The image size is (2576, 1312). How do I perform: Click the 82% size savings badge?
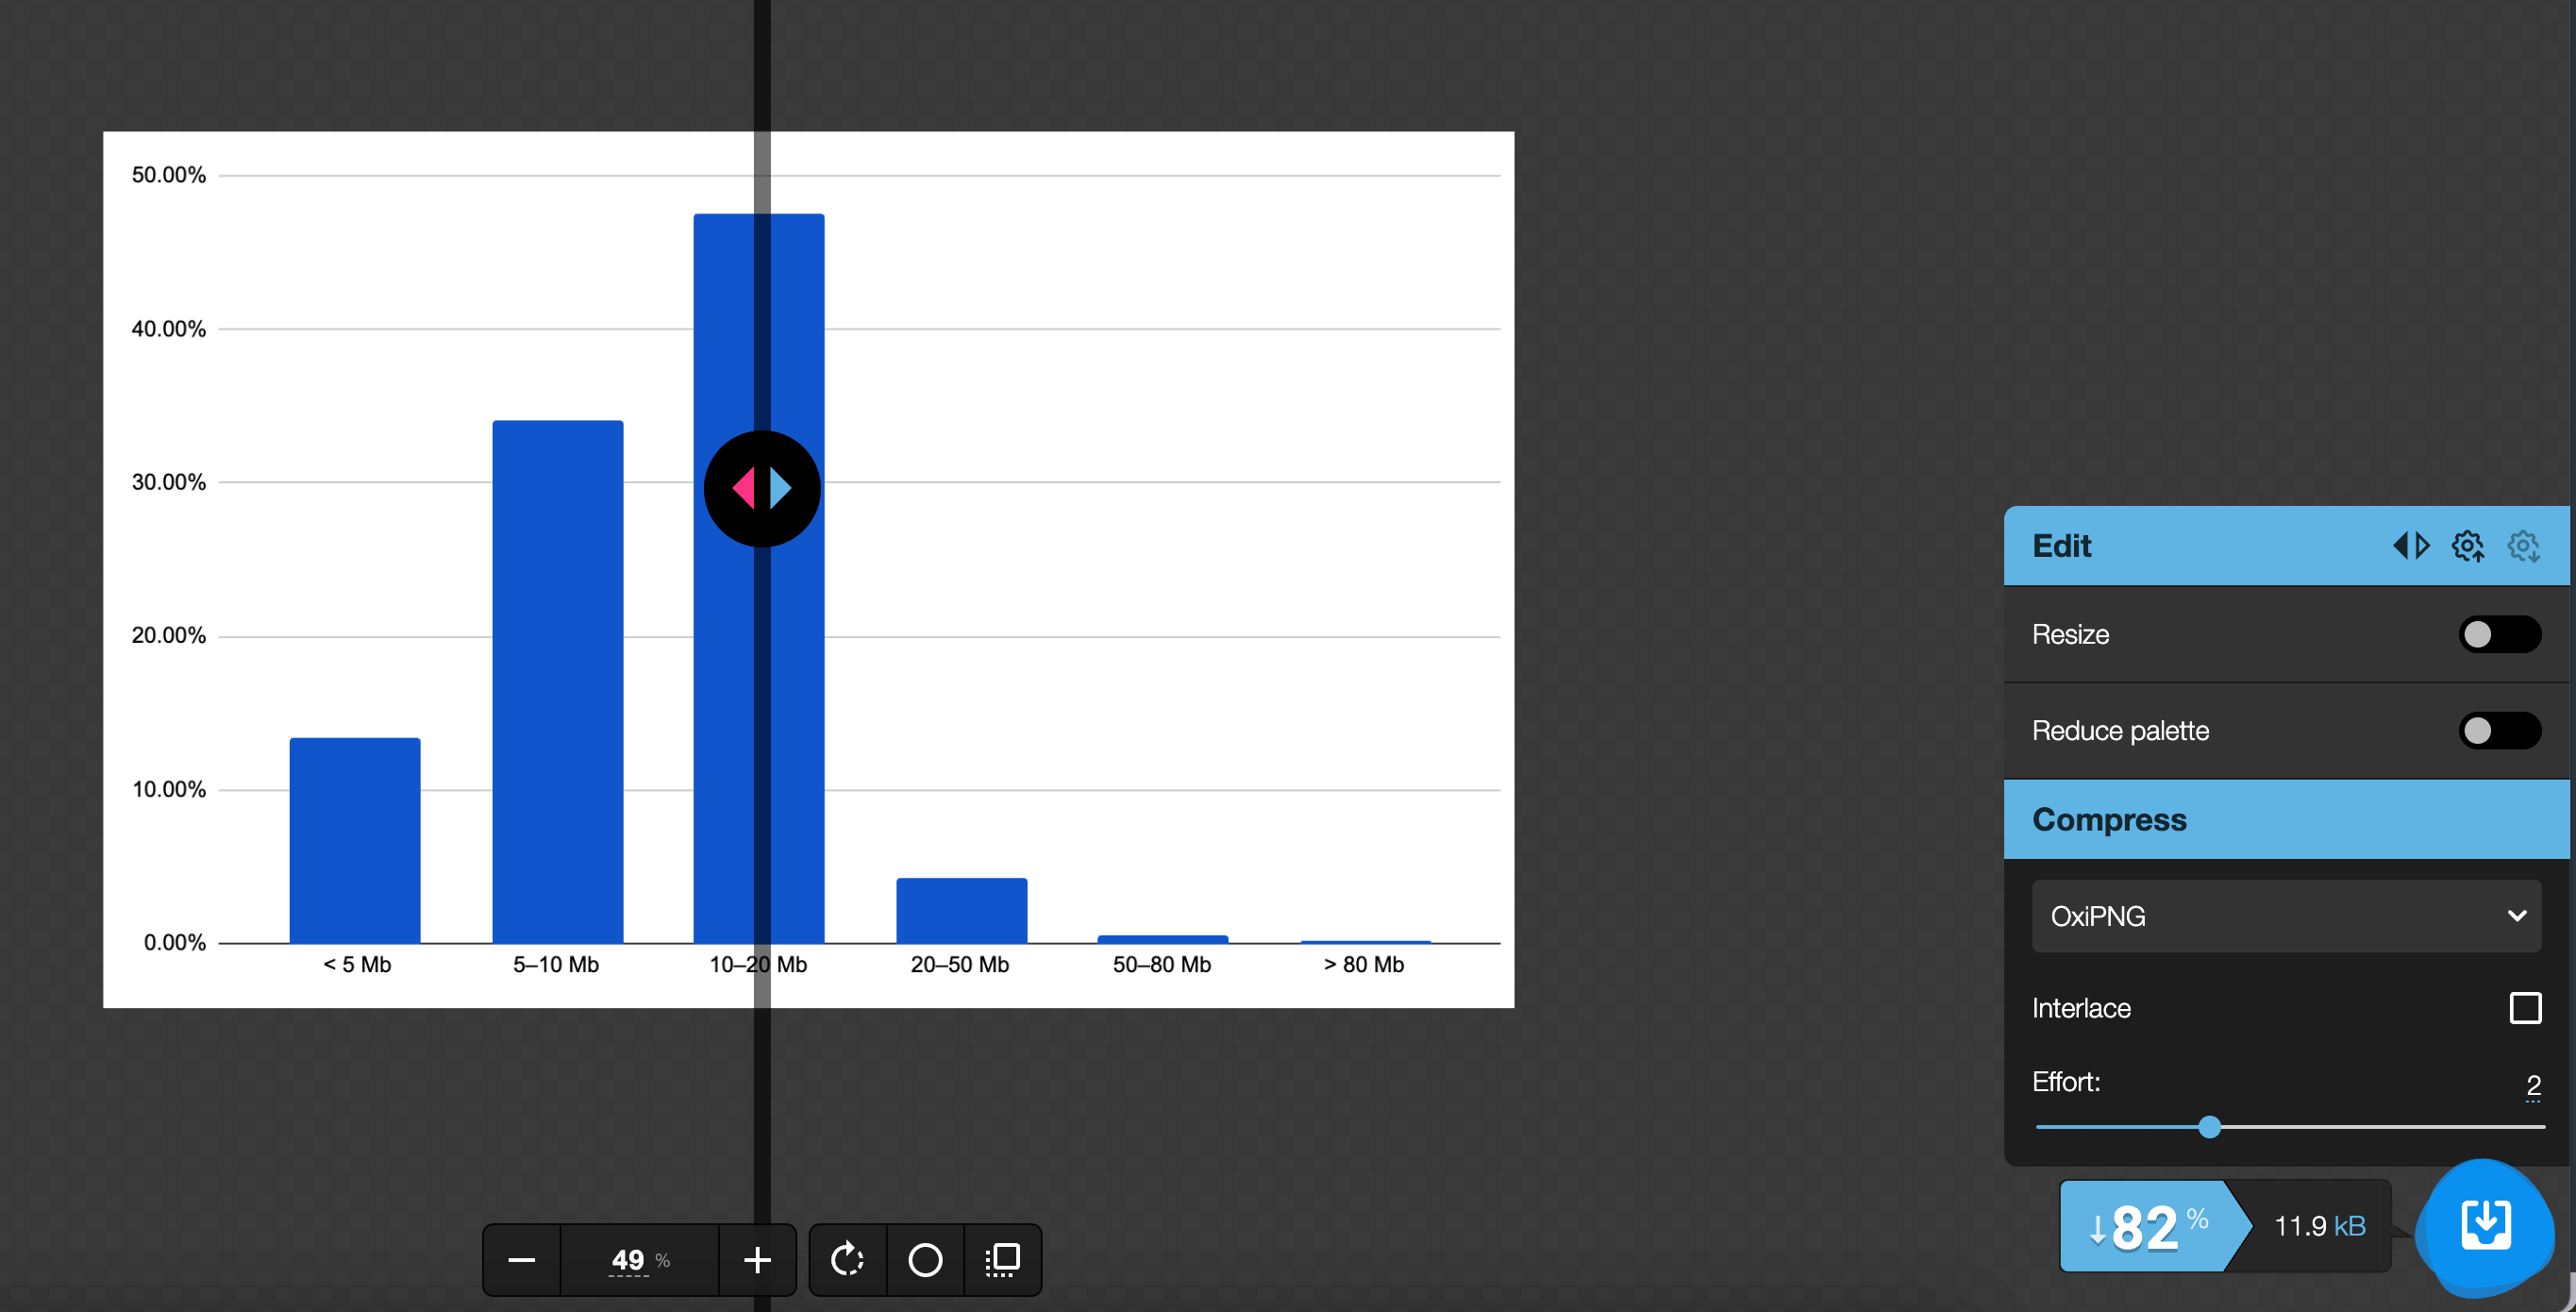click(x=2145, y=1226)
